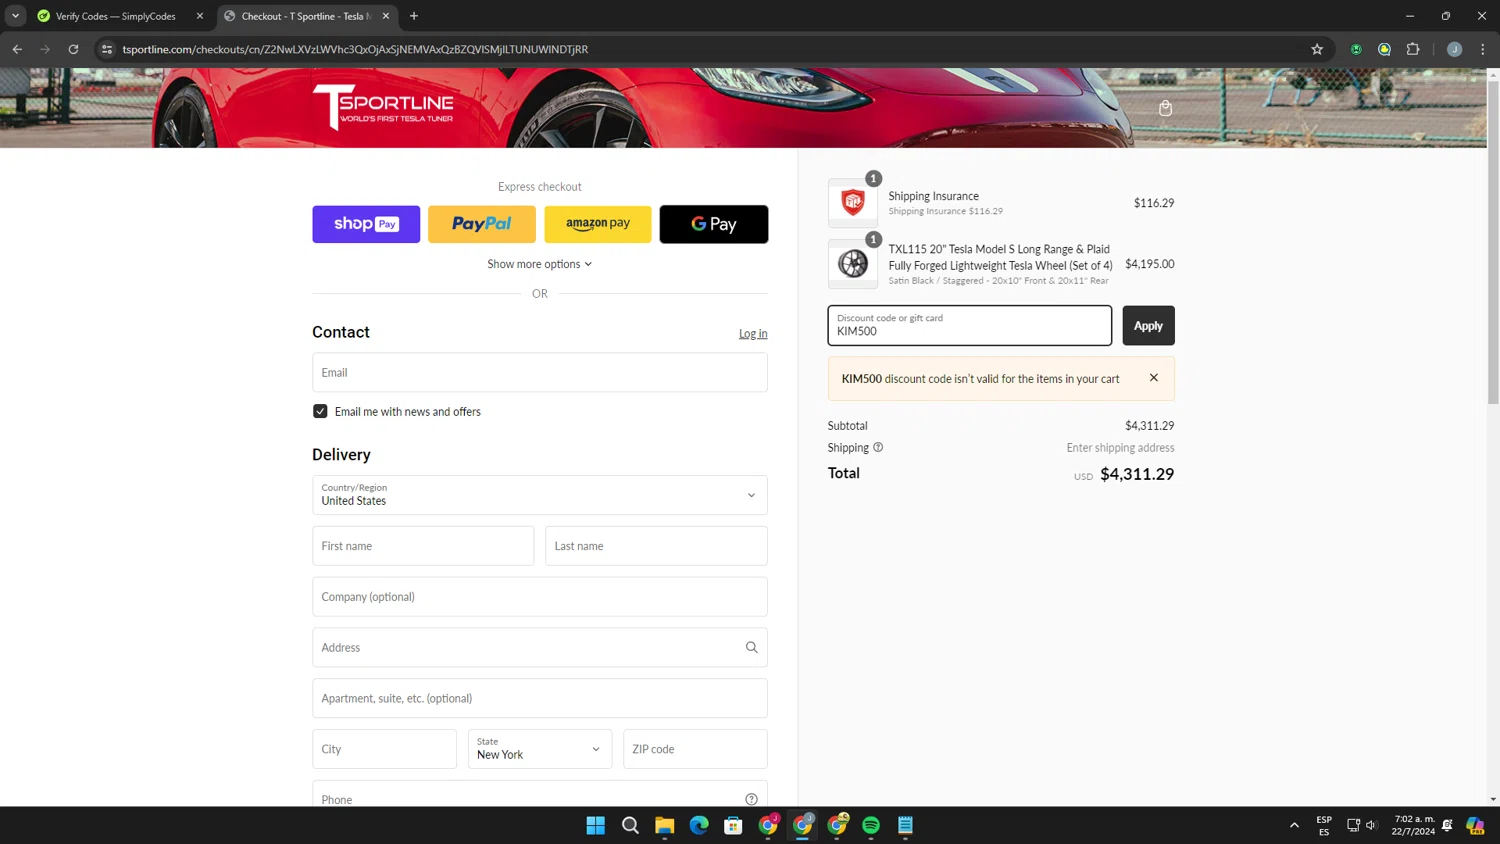Click the Last name field
The image size is (1500, 844).
(656, 546)
